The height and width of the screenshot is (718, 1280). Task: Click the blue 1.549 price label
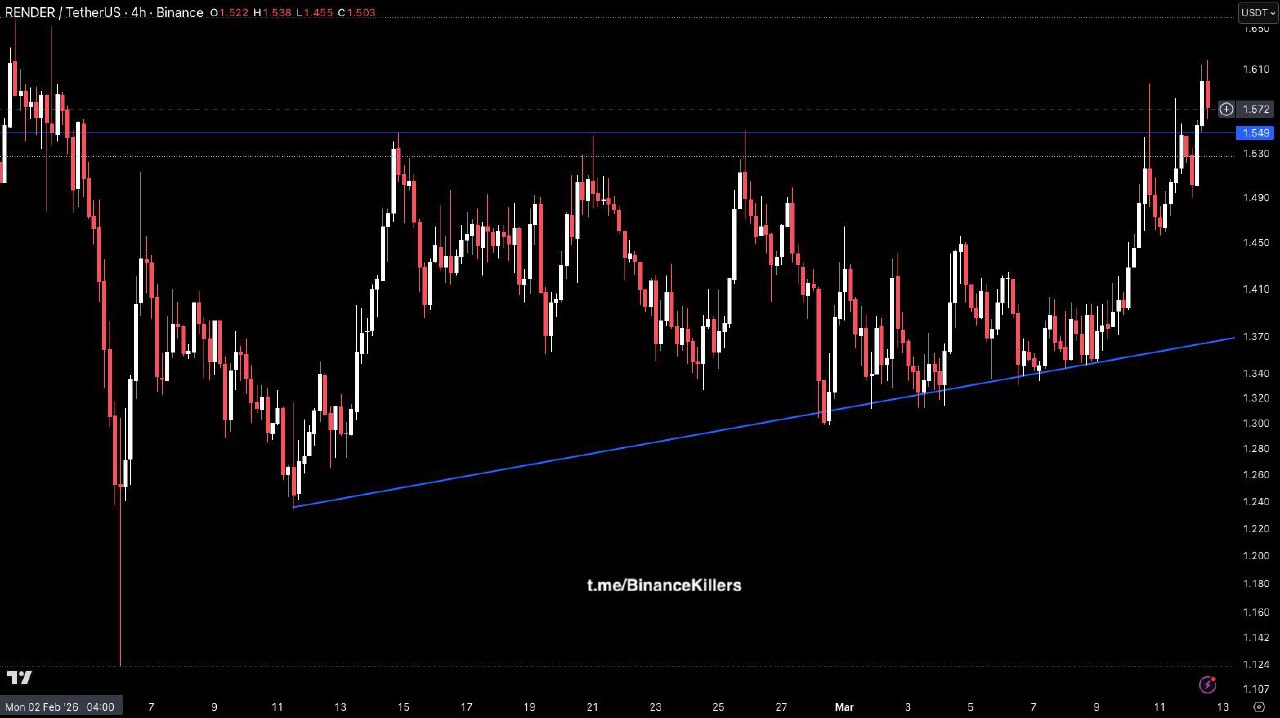1256,133
